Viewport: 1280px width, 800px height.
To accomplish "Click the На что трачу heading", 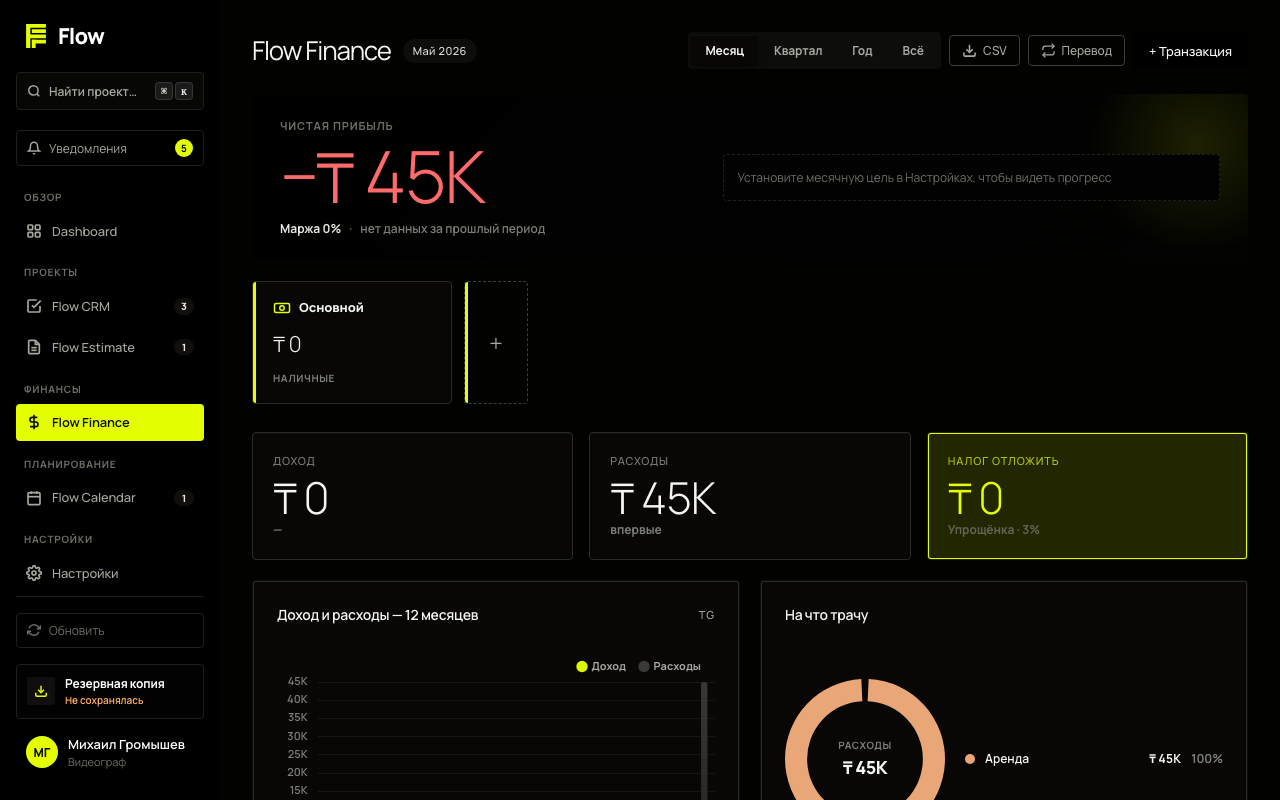I will [826, 615].
